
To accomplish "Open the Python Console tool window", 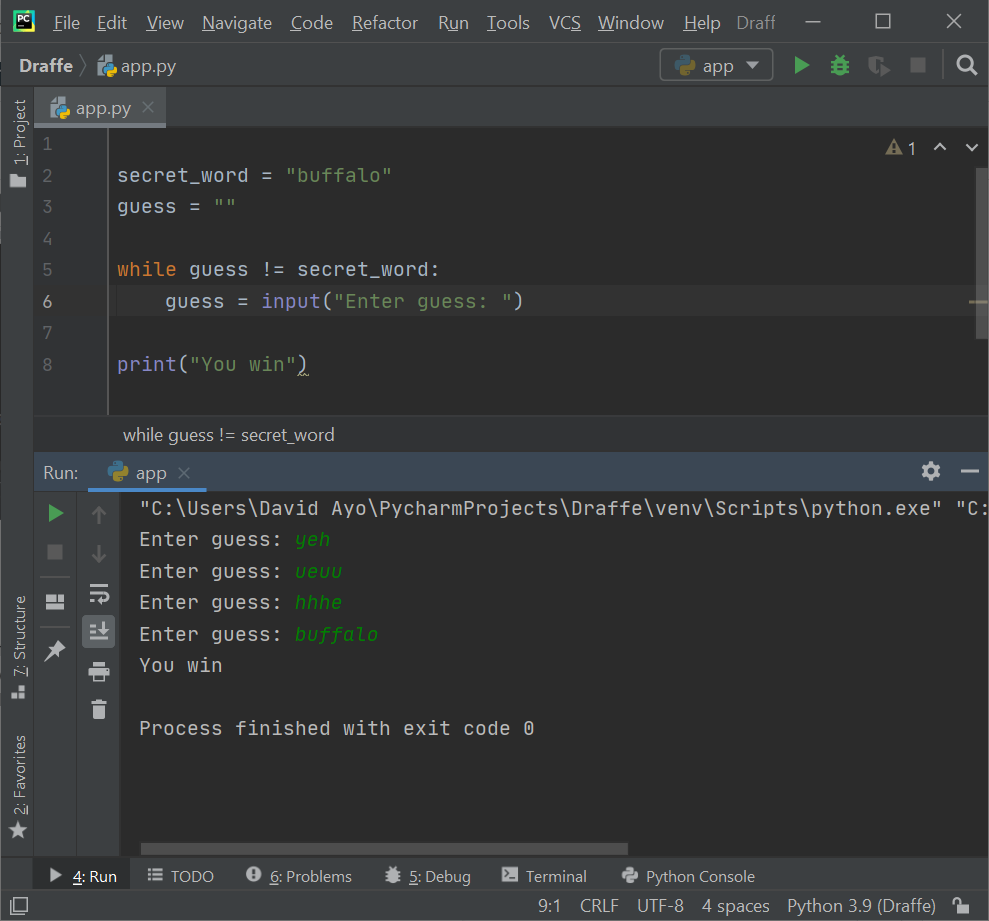I will (x=688, y=876).
